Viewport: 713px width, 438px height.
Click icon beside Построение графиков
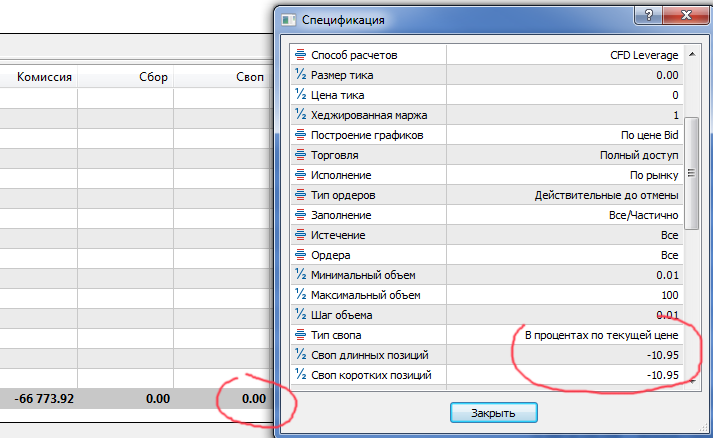[x=300, y=135]
